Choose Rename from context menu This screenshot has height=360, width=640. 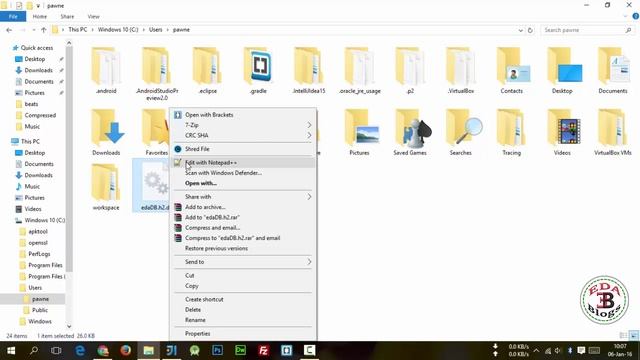point(243,320)
